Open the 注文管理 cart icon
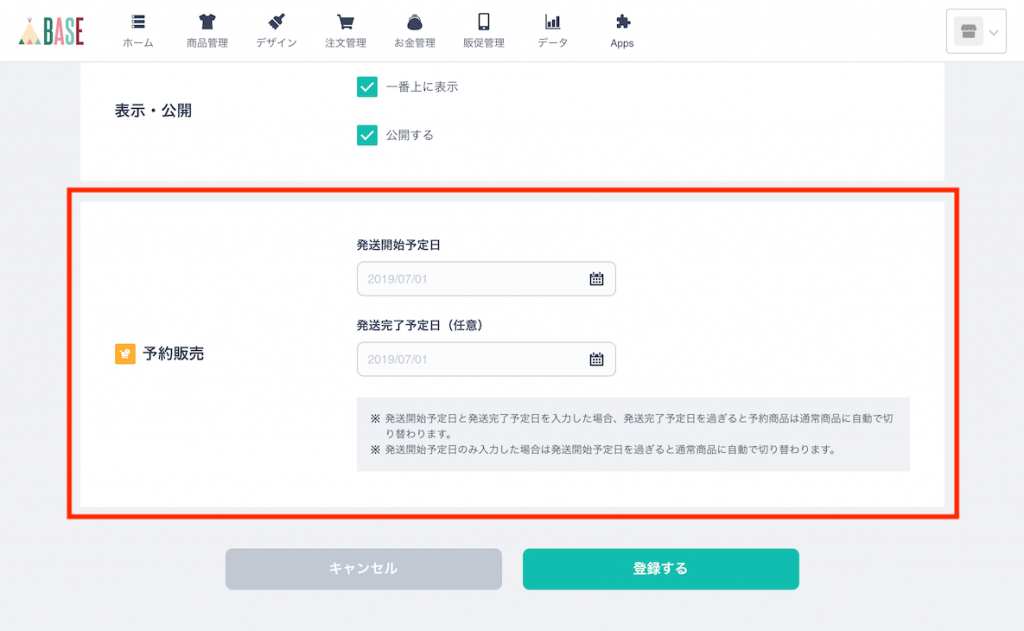Image resolution: width=1024 pixels, height=631 pixels. (345, 22)
